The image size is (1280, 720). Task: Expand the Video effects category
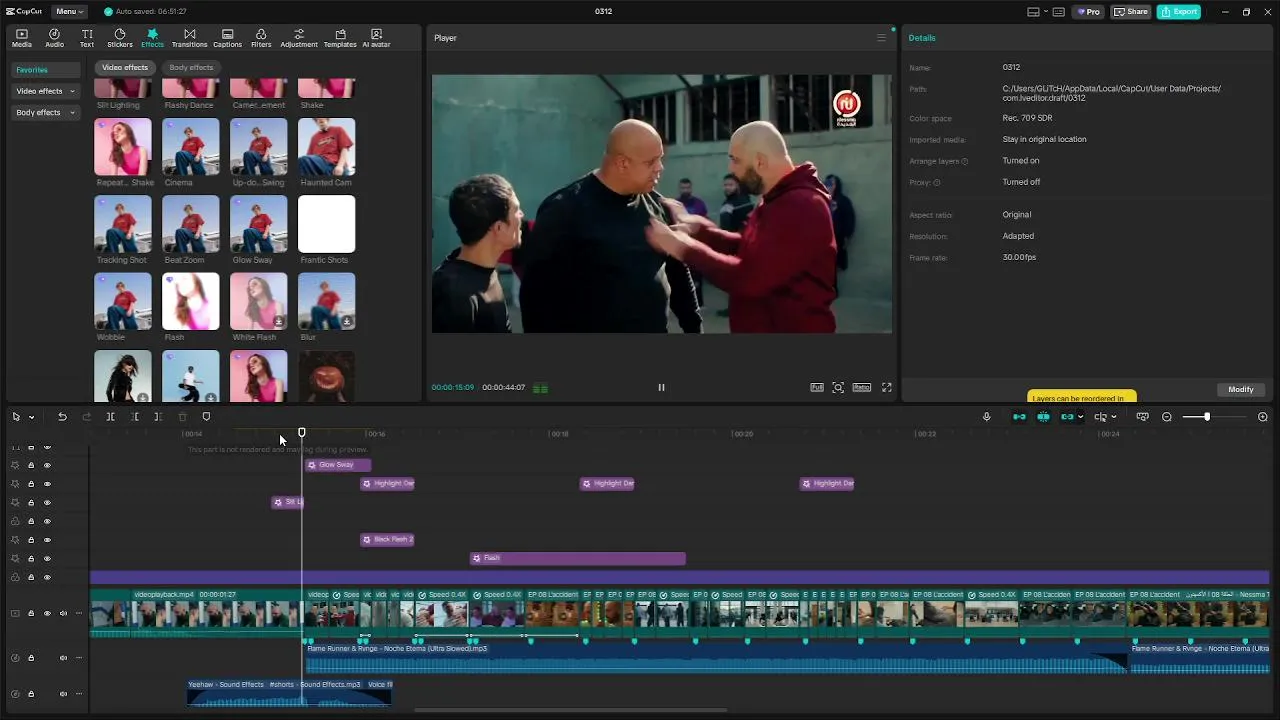tap(45, 91)
